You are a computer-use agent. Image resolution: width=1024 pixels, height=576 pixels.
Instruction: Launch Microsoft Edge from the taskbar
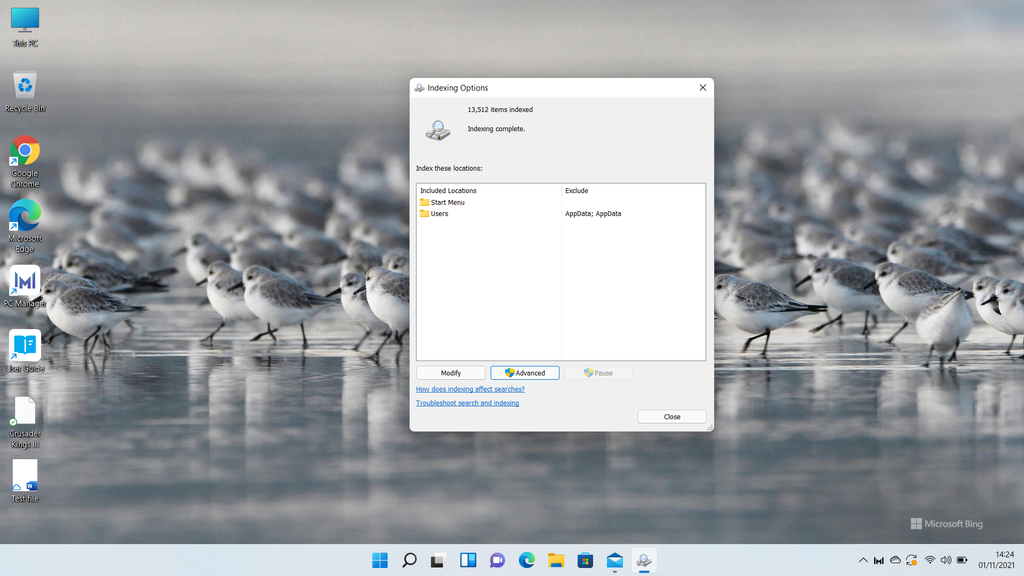(524, 560)
